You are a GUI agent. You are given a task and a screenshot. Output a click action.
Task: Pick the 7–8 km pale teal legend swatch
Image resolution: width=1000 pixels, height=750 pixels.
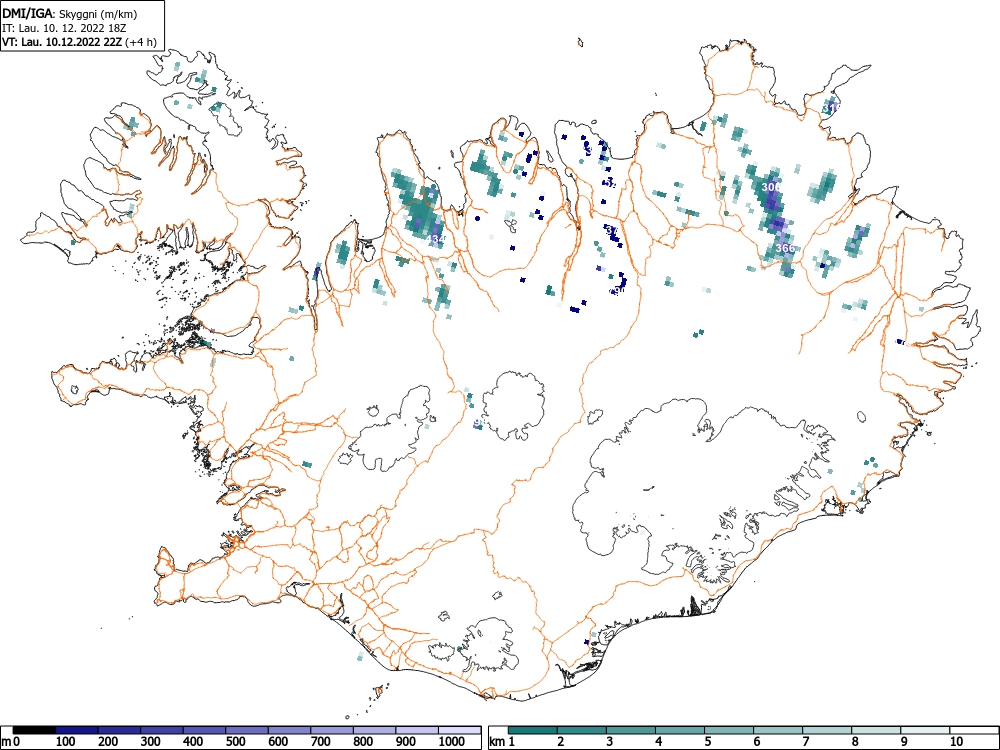[827, 730]
